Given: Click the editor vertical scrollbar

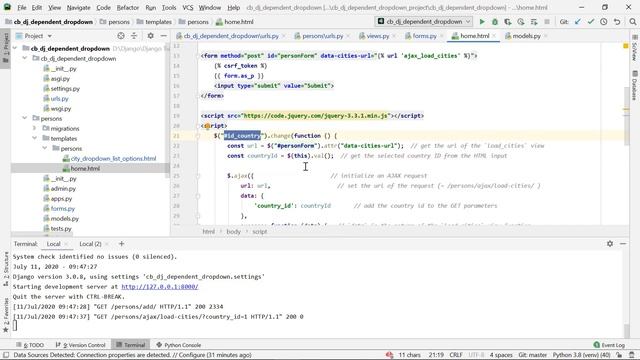Looking at the screenshot, I should click(627, 116).
